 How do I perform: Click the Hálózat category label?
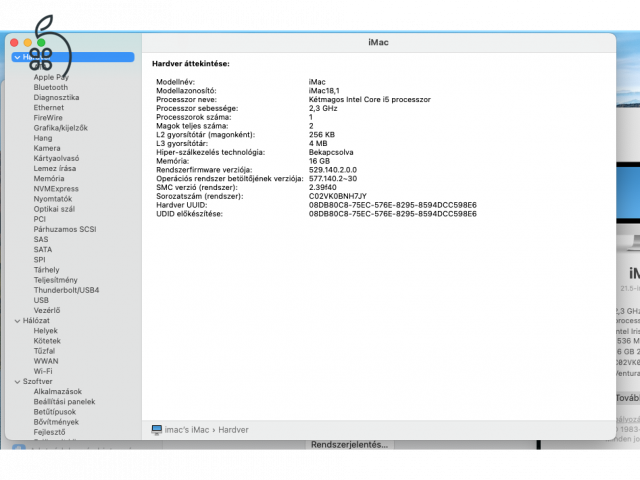[x=36, y=321]
